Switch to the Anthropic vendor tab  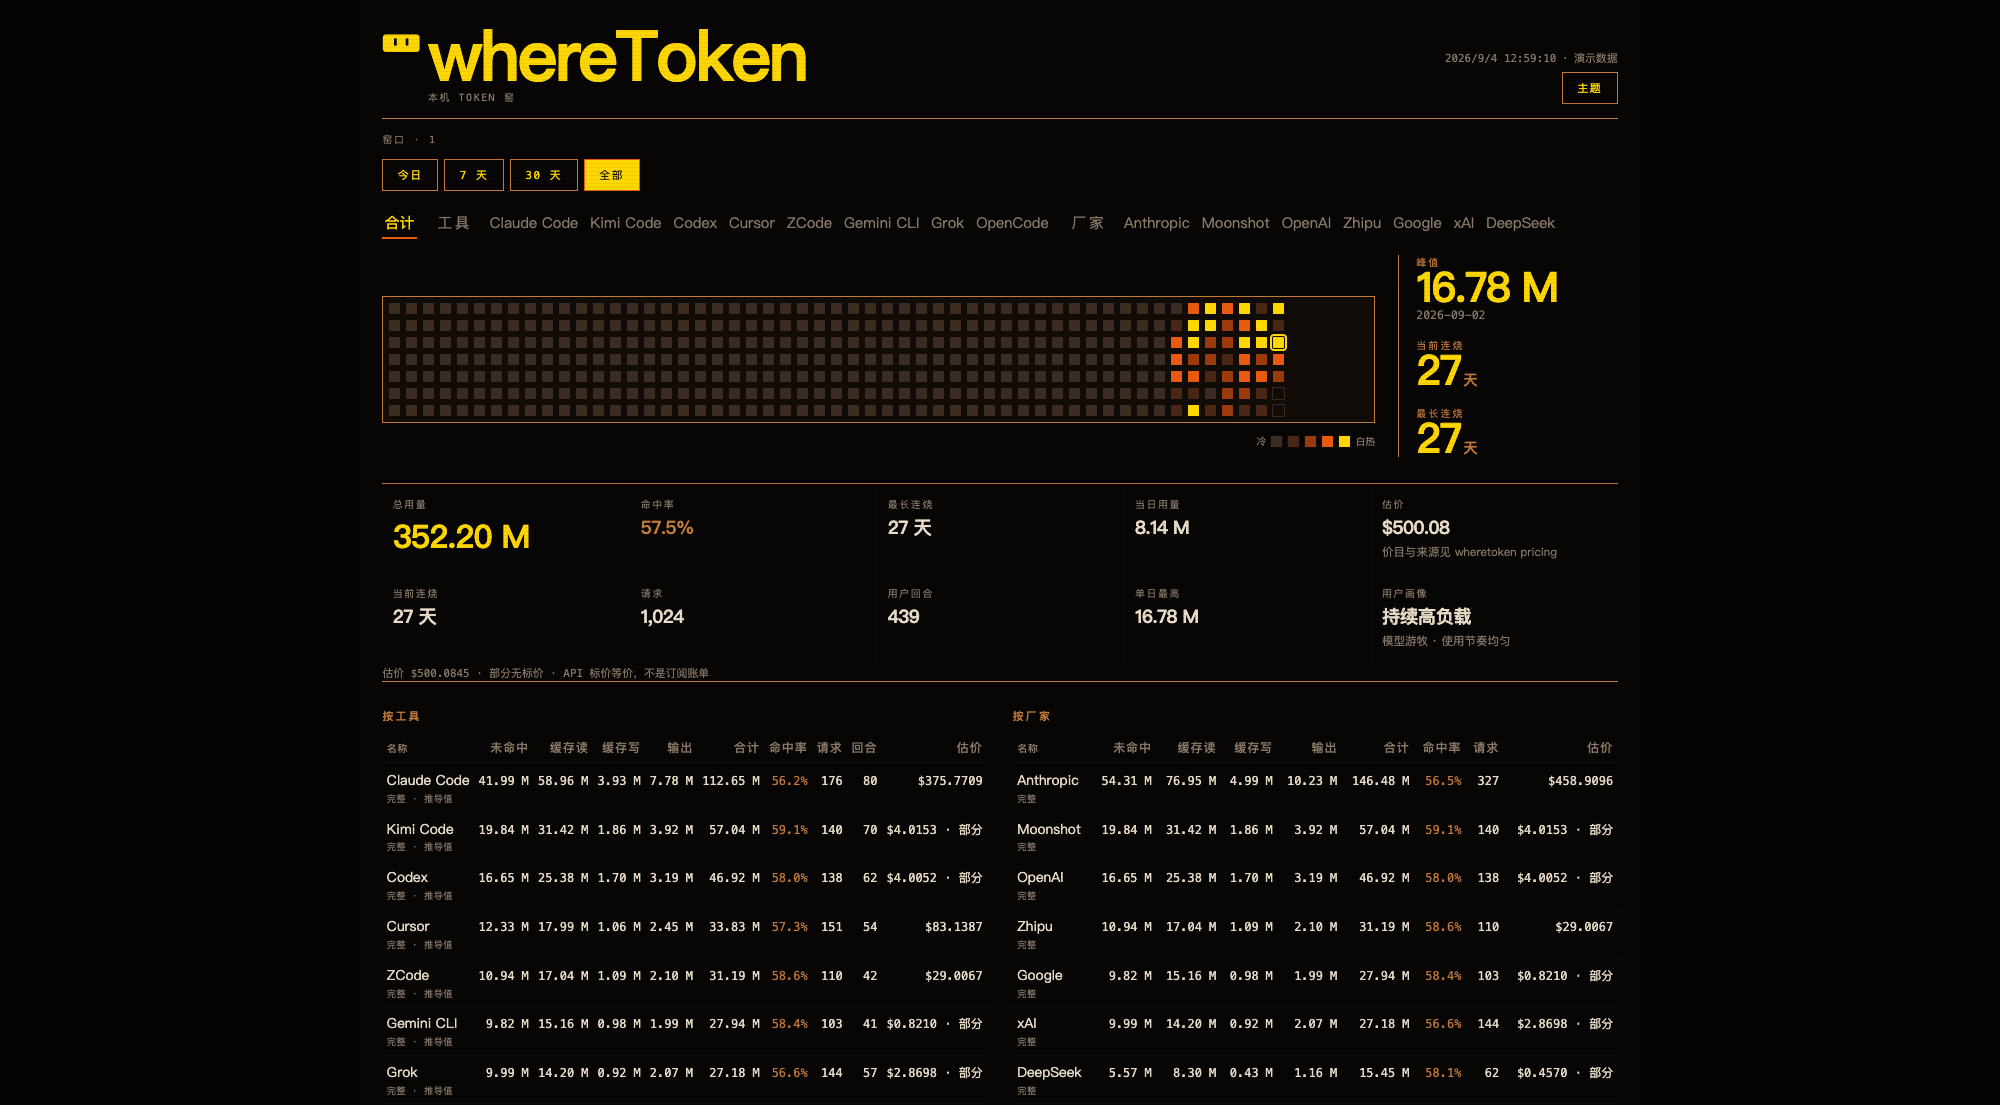point(1156,223)
